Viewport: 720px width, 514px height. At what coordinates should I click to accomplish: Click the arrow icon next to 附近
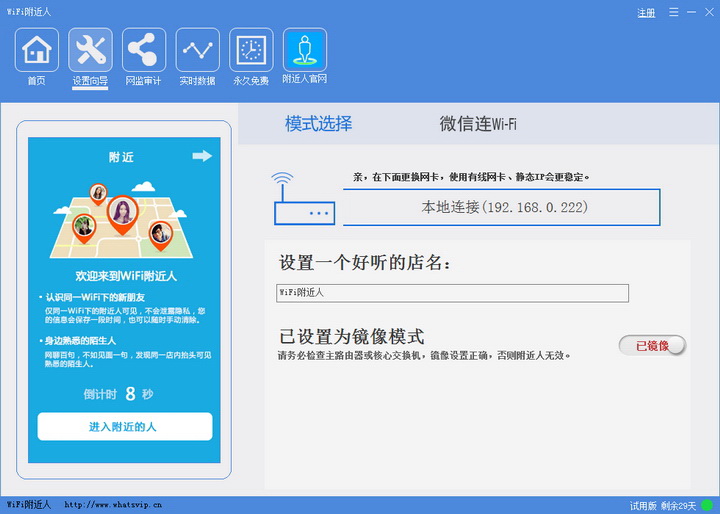tap(202, 156)
